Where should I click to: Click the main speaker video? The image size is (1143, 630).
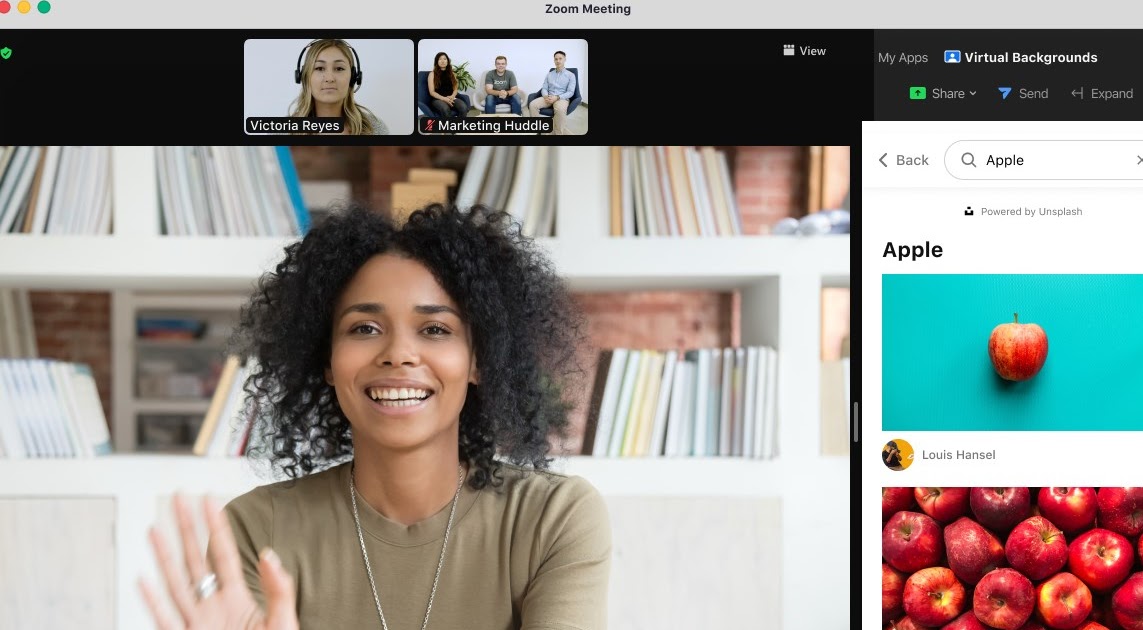point(424,388)
